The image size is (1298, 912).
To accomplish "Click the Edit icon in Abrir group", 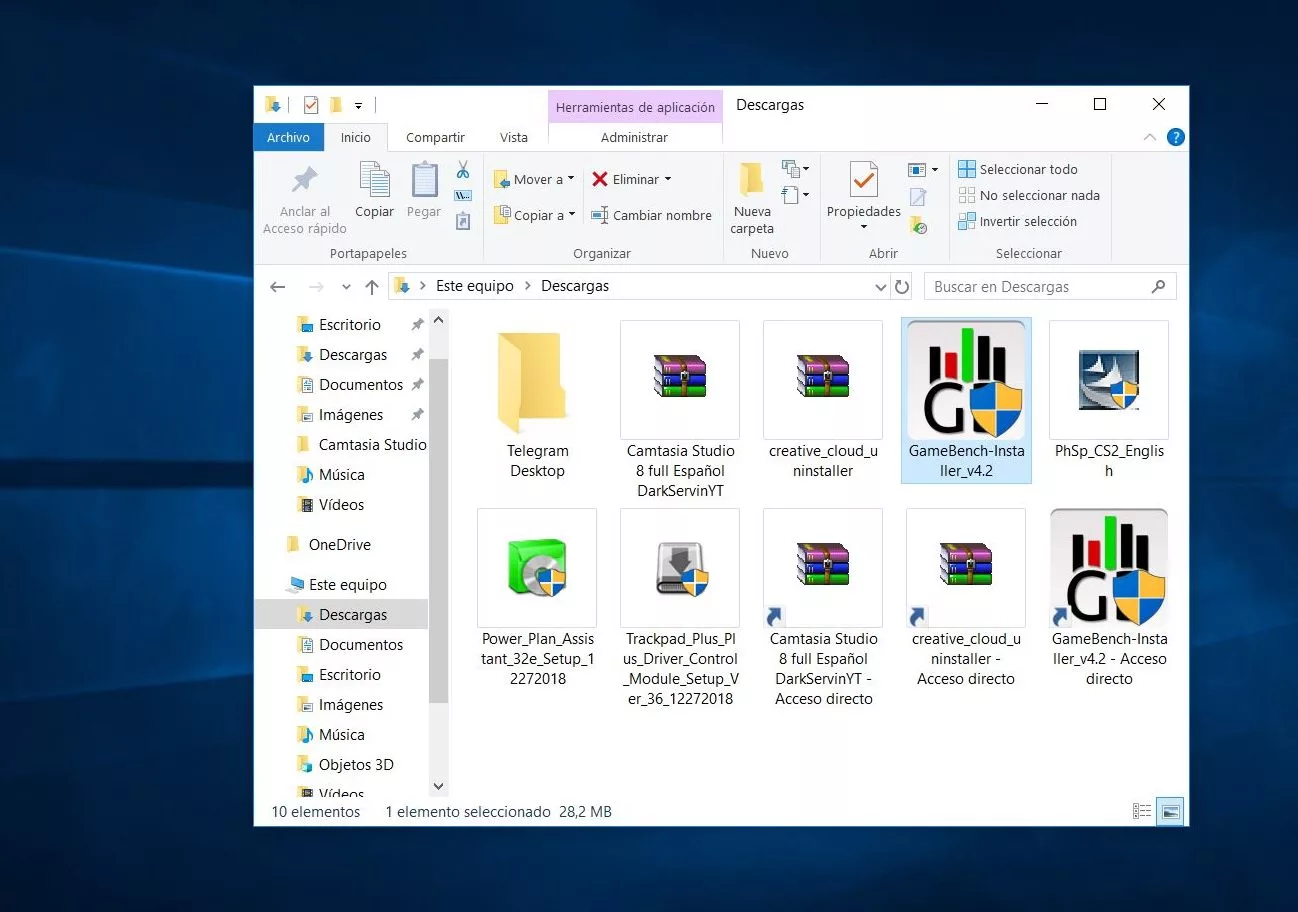I will point(917,197).
